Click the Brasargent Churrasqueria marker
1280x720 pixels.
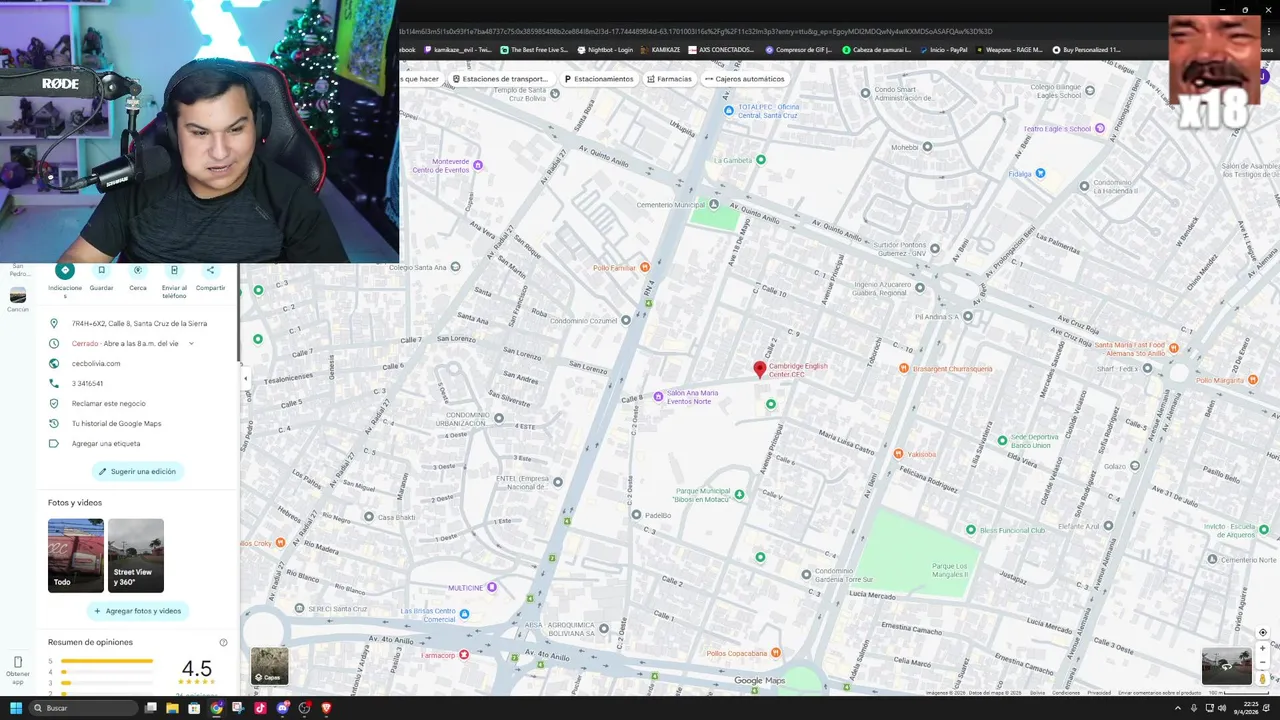pos(903,369)
